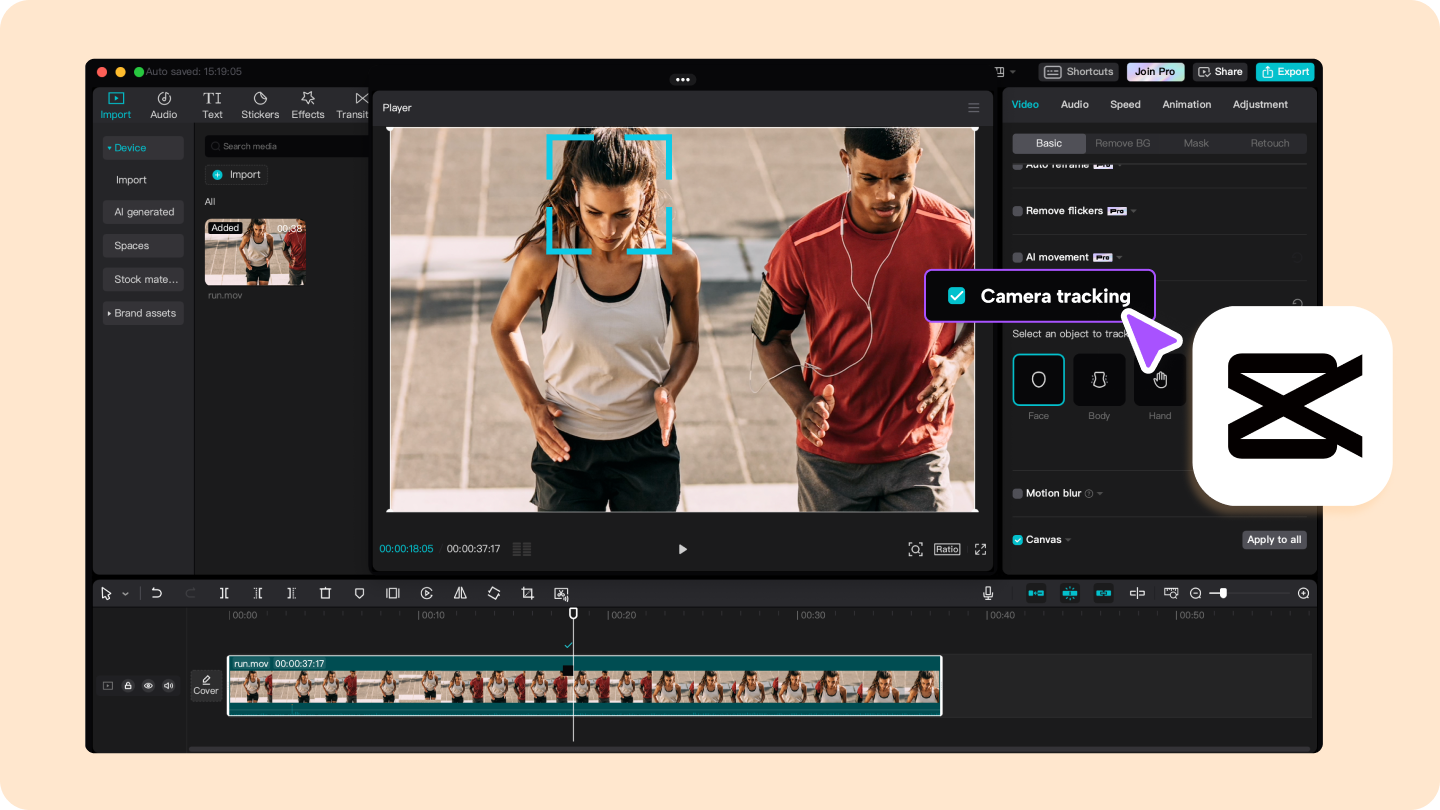Open the Effects panel
Viewport: 1440px width, 810px height.
coord(308,105)
